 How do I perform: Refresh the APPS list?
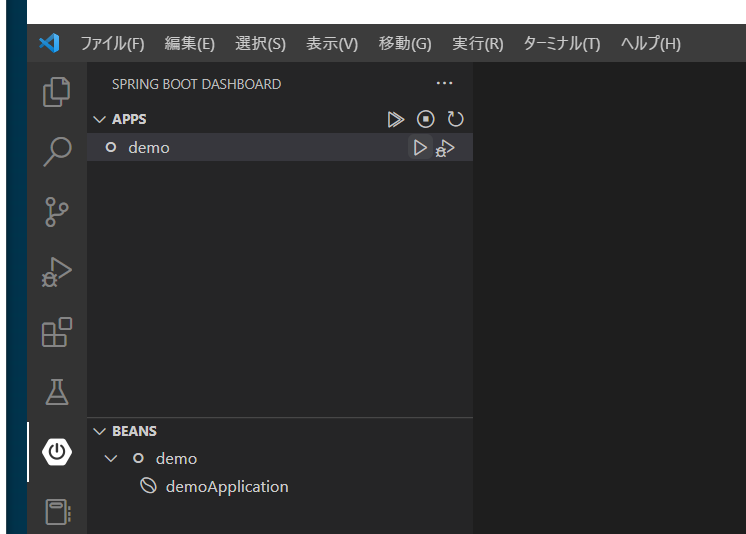(x=456, y=119)
